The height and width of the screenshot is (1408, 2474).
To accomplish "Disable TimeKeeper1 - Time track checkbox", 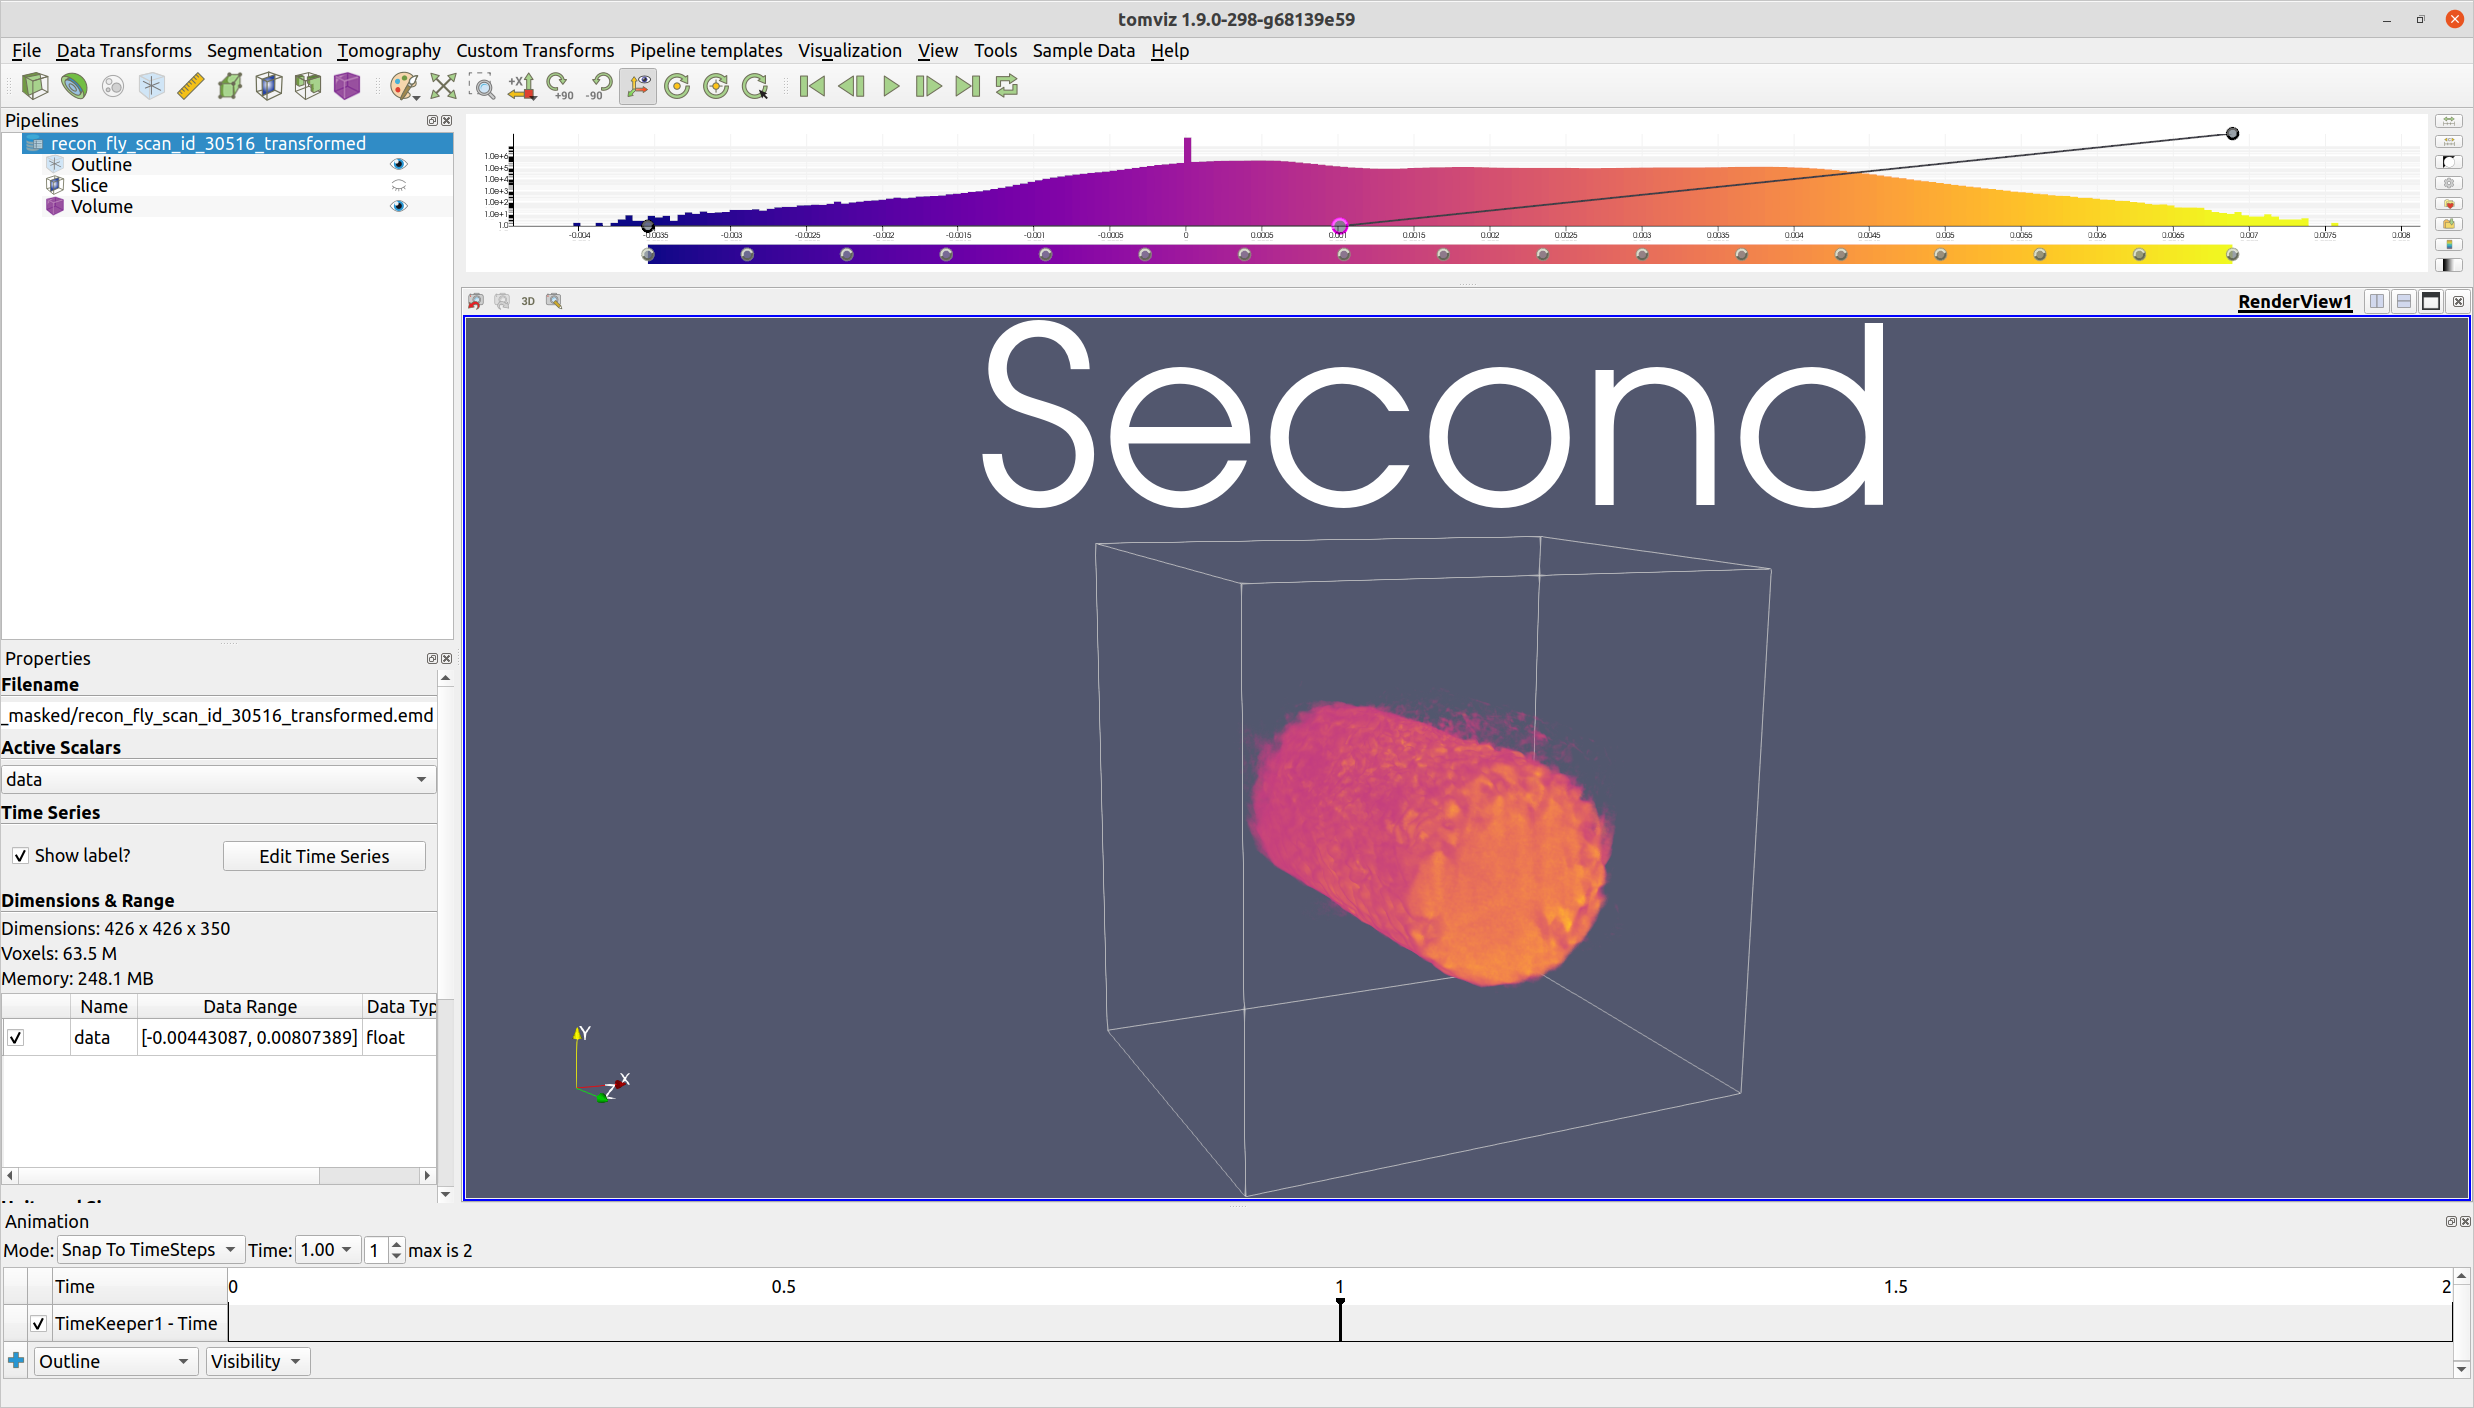I will click(38, 1324).
